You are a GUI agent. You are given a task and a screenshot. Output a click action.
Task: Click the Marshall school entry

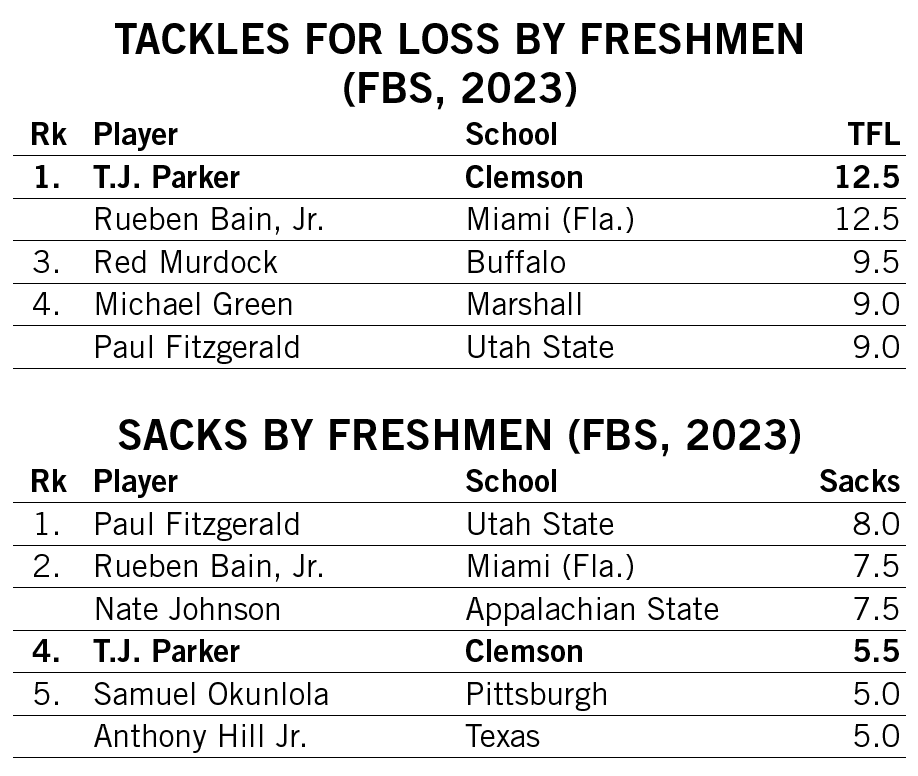(x=524, y=305)
